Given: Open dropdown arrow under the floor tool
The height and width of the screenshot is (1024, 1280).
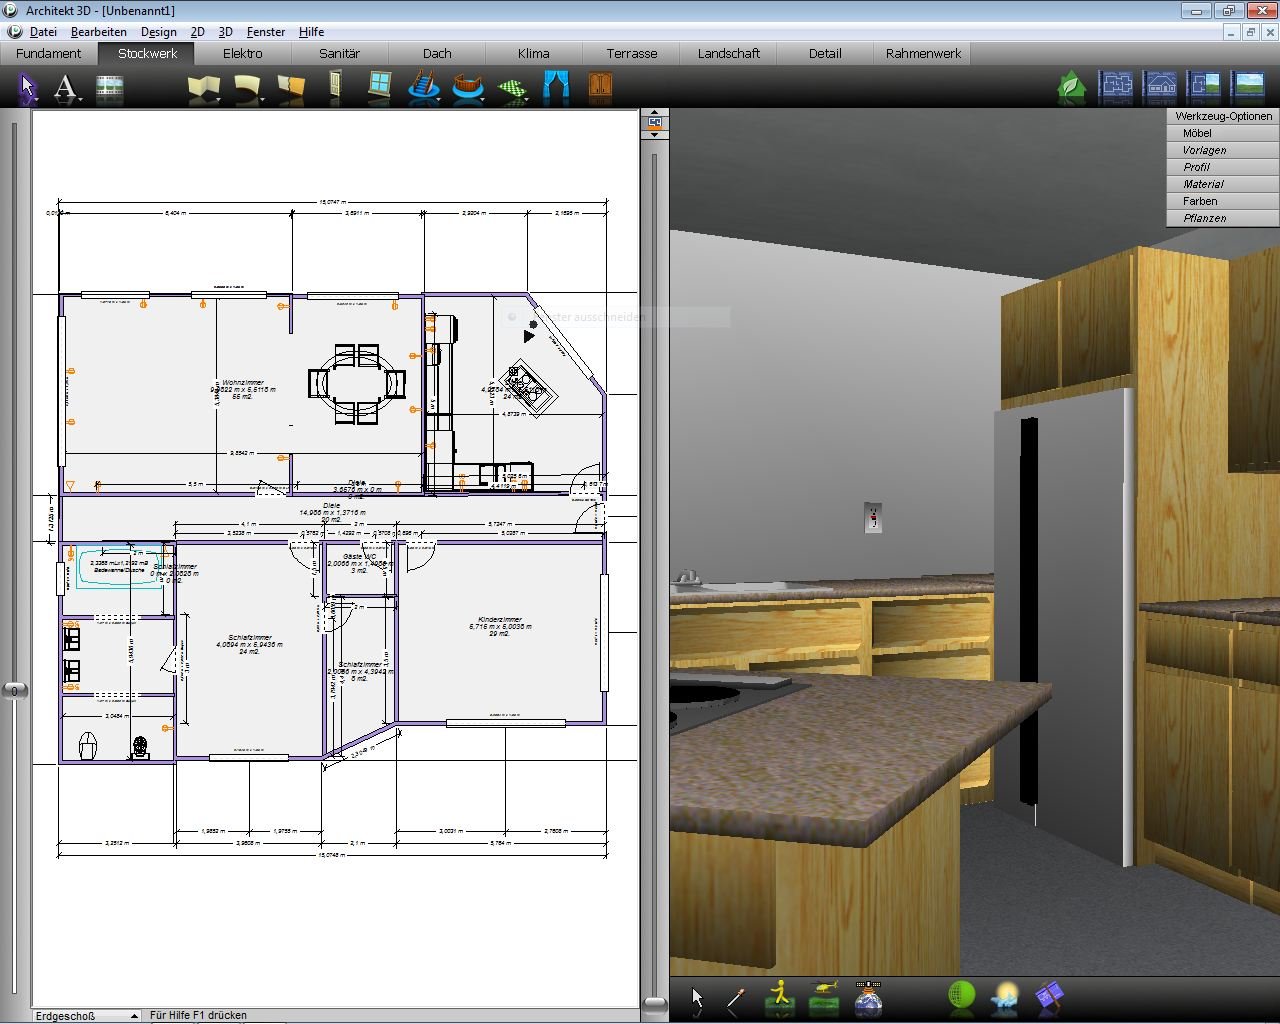Looking at the screenshot, I should (x=527, y=99).
